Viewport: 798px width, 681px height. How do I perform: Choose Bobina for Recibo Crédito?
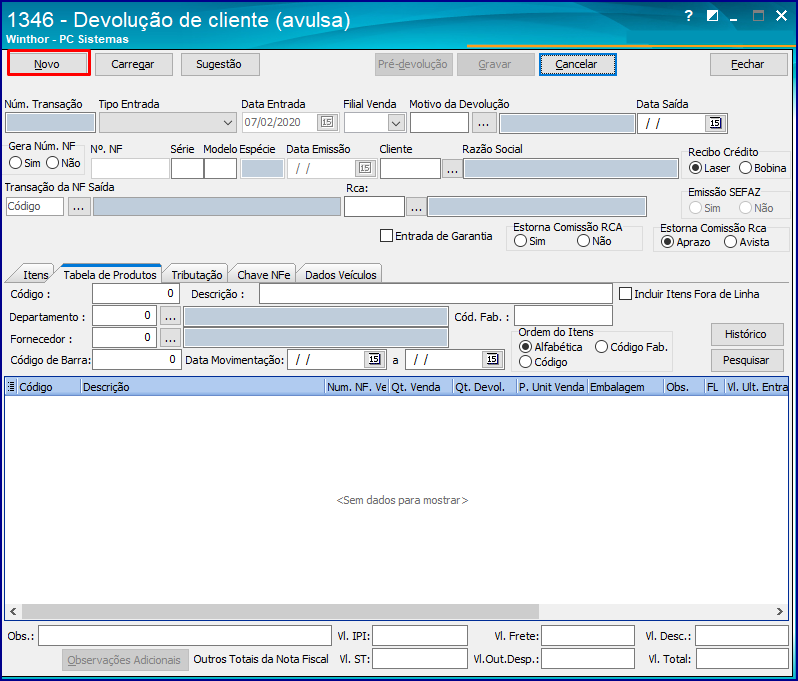tap(762, 168)
